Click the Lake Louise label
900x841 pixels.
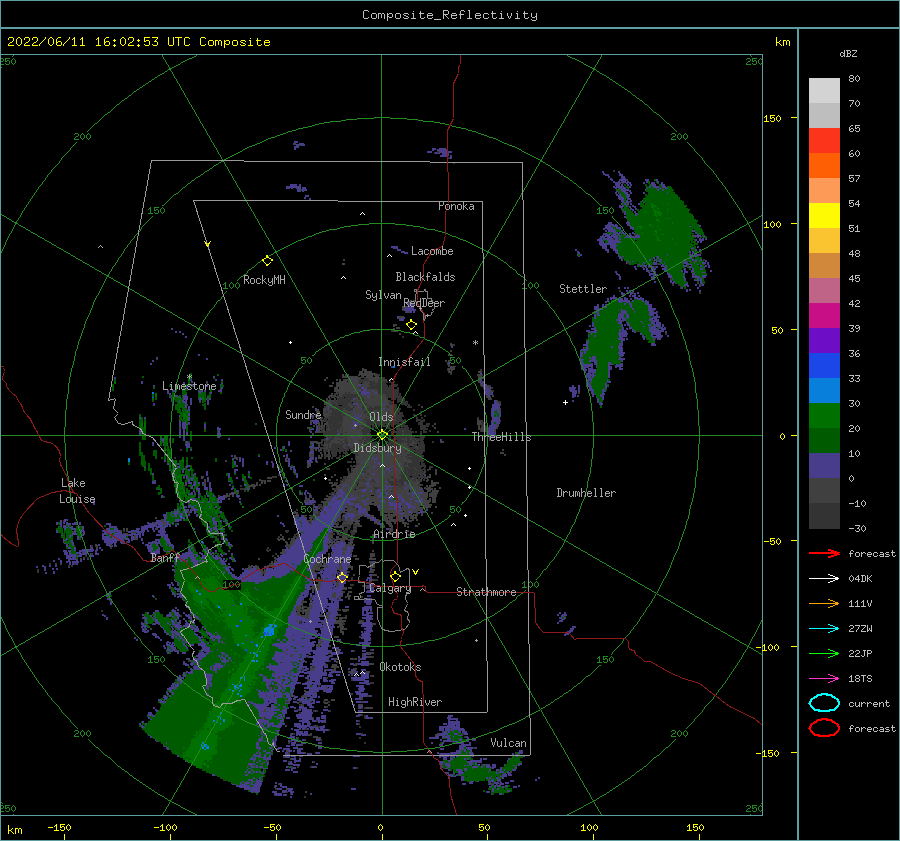coord(78,491)
